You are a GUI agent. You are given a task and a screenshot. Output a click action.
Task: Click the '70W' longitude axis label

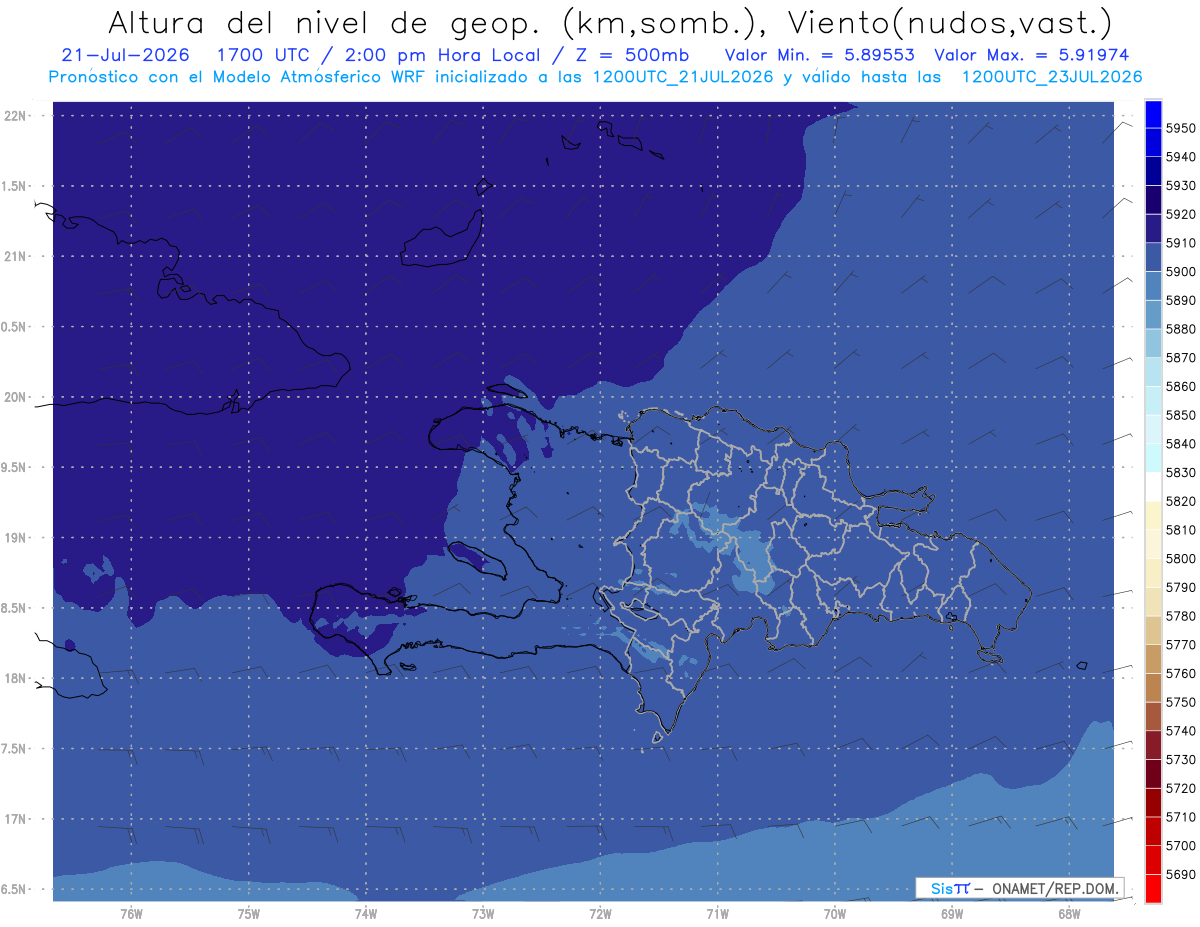point(835,913)
